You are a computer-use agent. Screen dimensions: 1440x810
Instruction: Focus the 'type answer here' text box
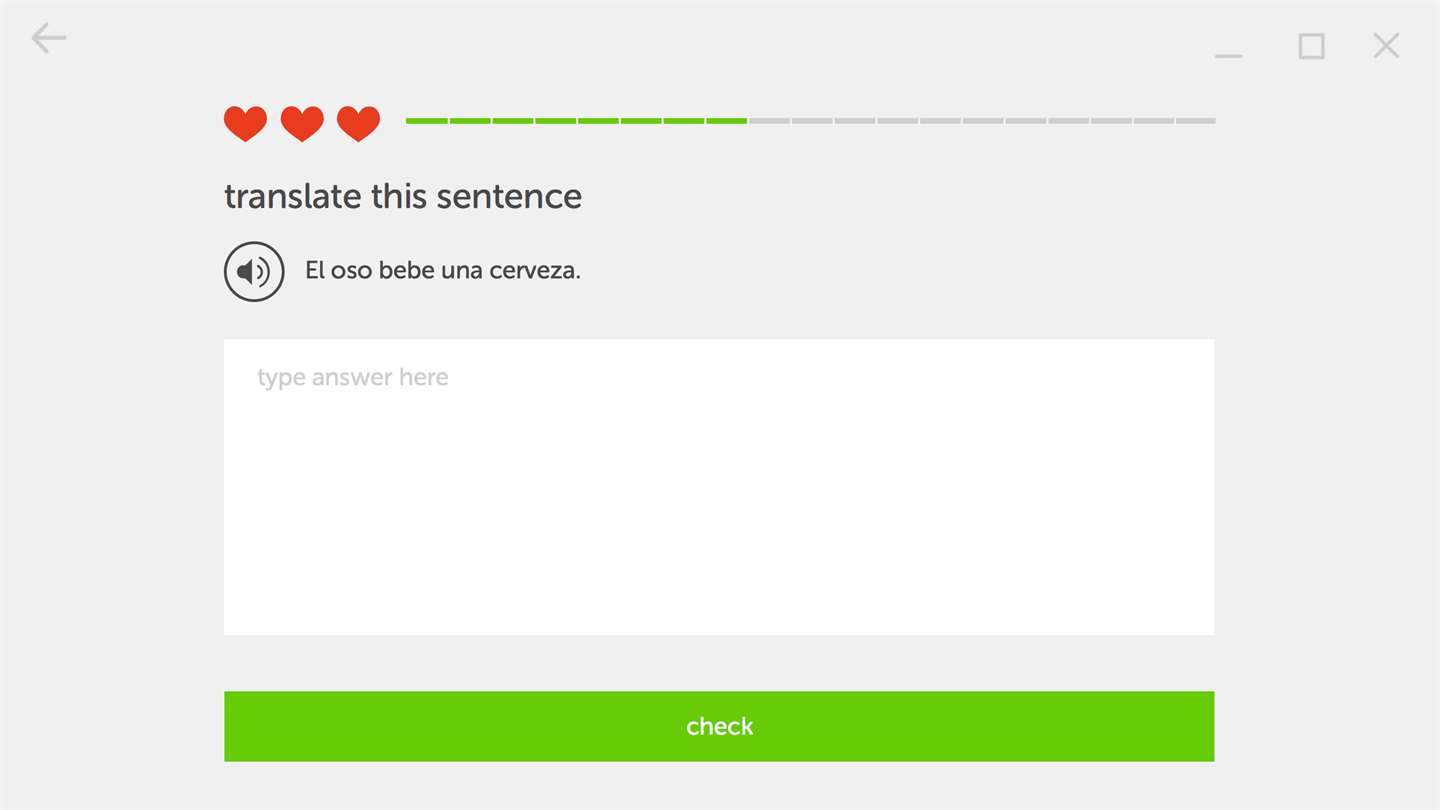(x=718, y=486)
